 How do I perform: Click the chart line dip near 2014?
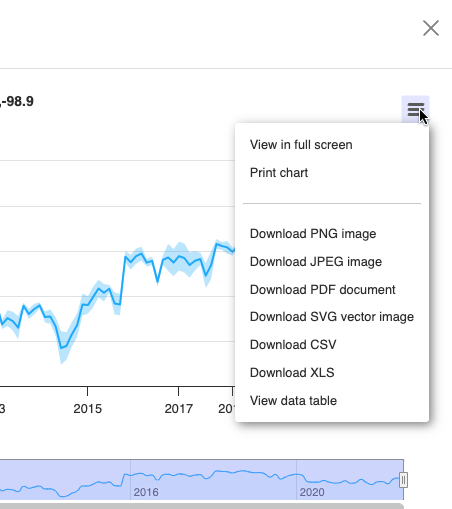pyautogui.click(x=62, y=348)
